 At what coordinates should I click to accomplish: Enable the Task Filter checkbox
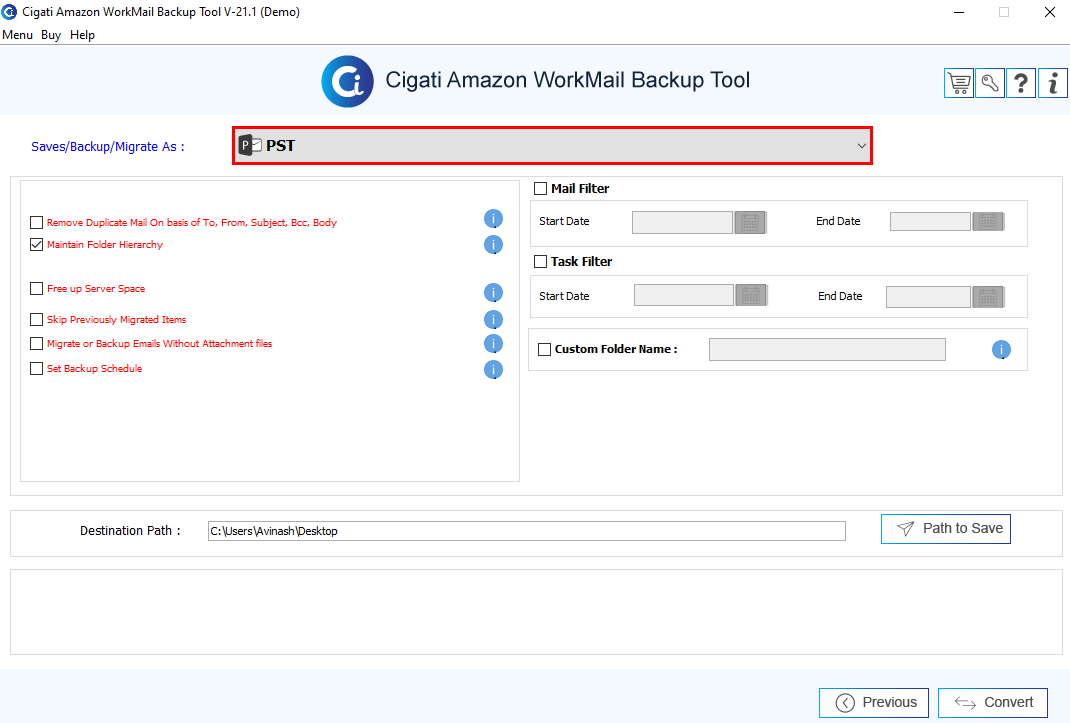pyautogui.click(x=540, y=261)
